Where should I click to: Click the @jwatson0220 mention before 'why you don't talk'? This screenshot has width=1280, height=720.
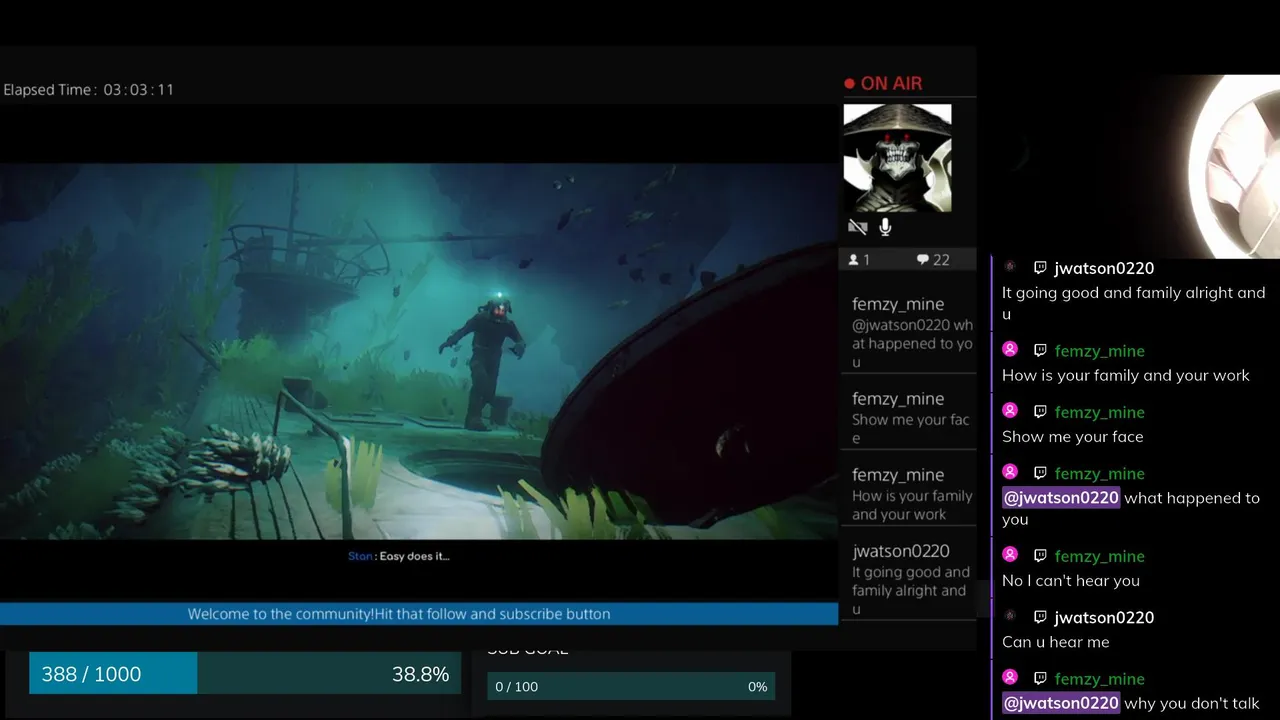click(1061, 703)
